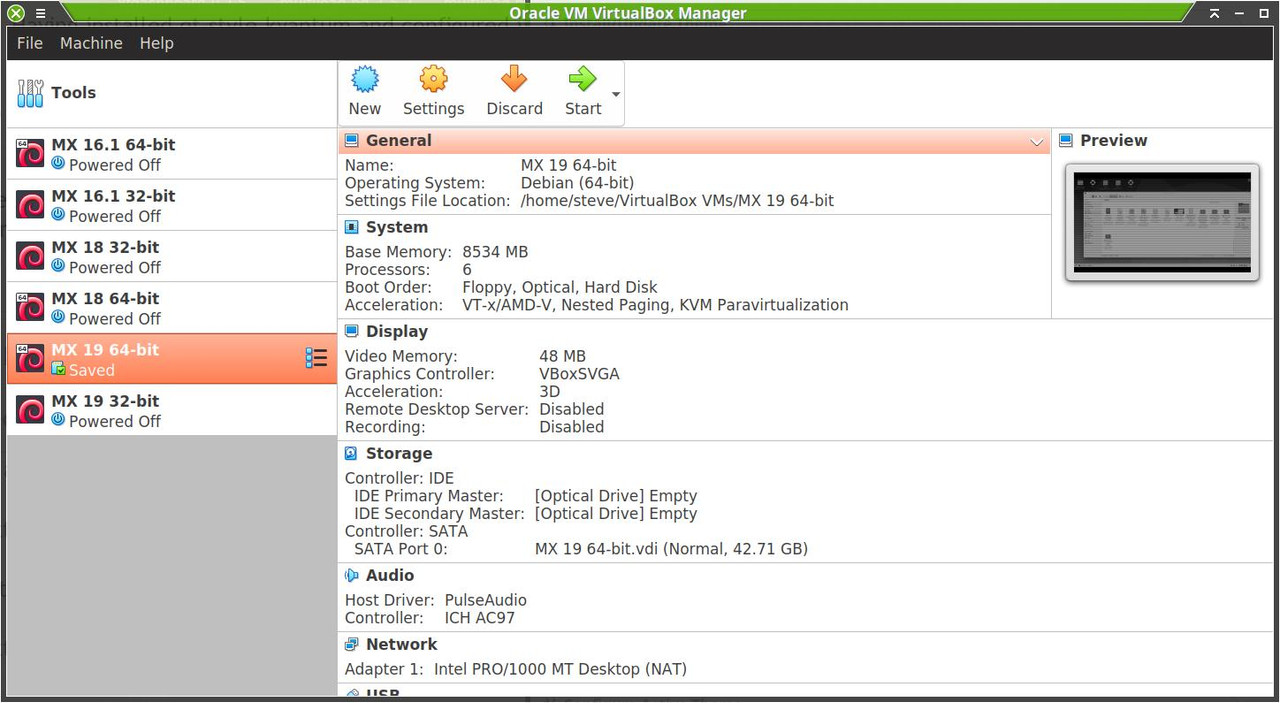The height and width of the screenshot is (703, 1280).
Task: Open the File menu
Action: [x=30, y=43]
